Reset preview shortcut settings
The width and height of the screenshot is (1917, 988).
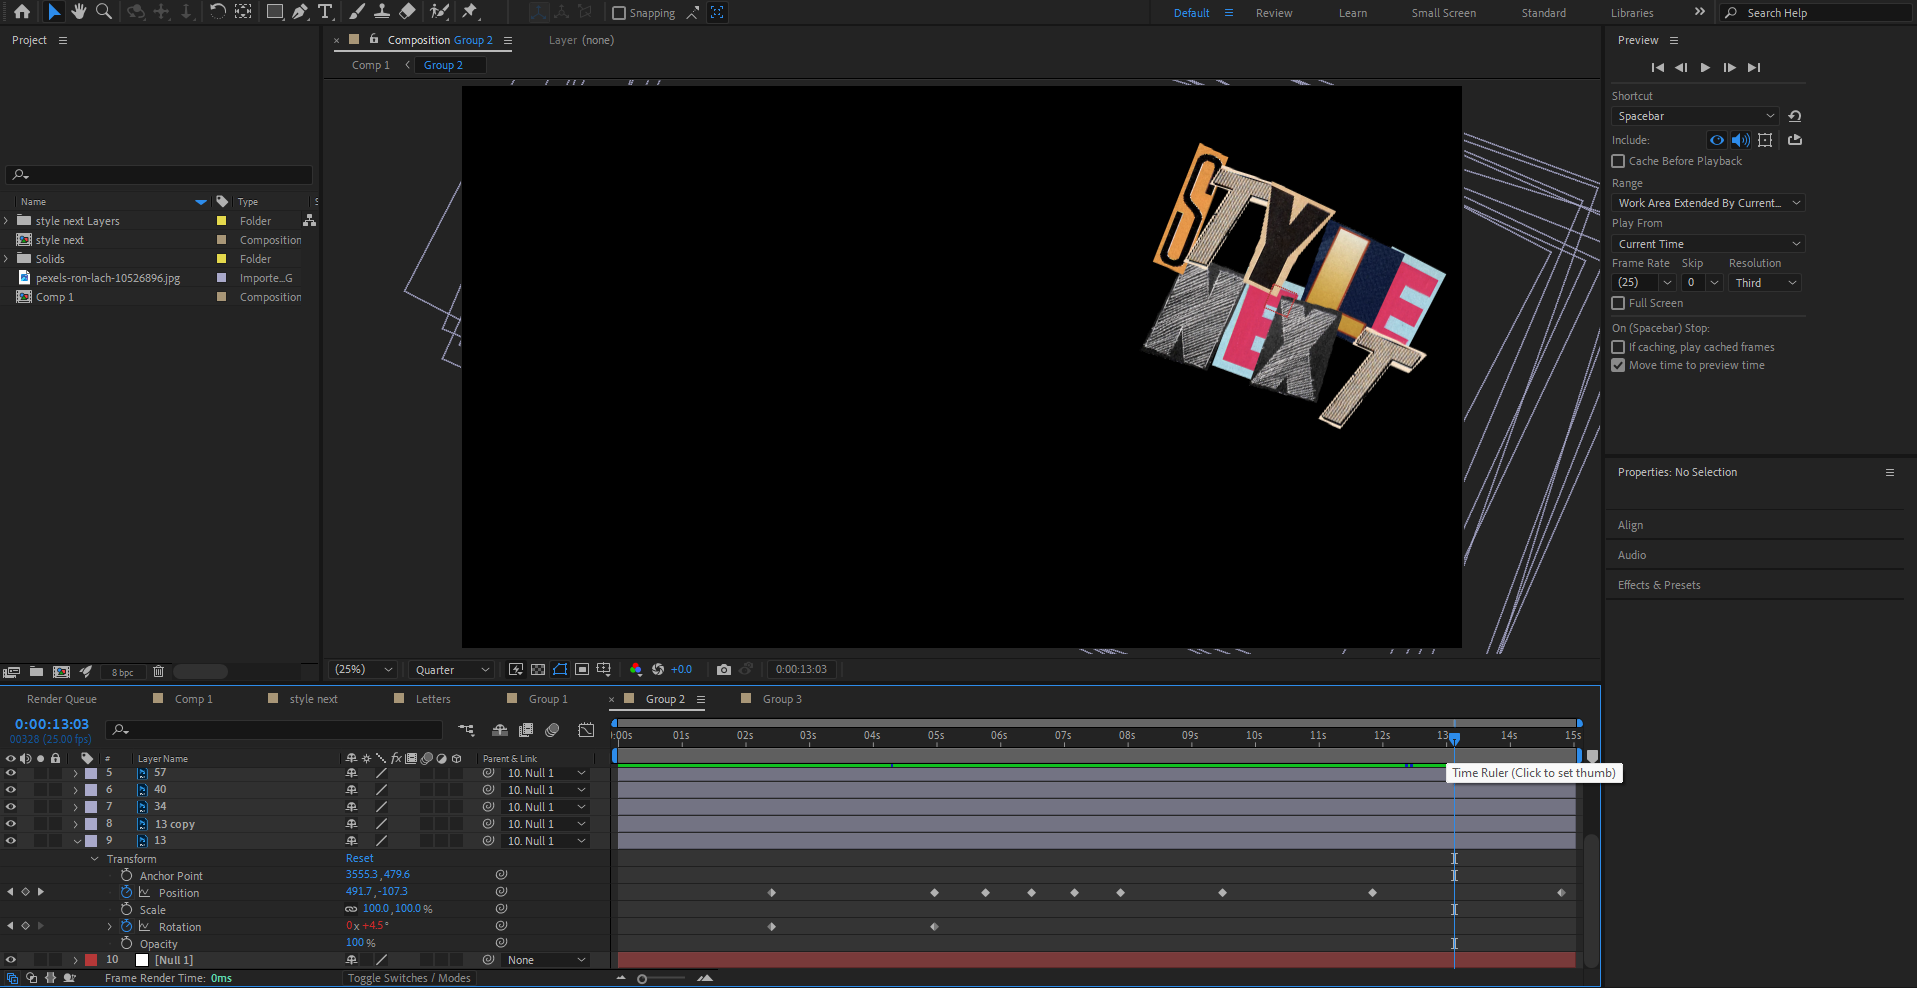(1795, 116)
